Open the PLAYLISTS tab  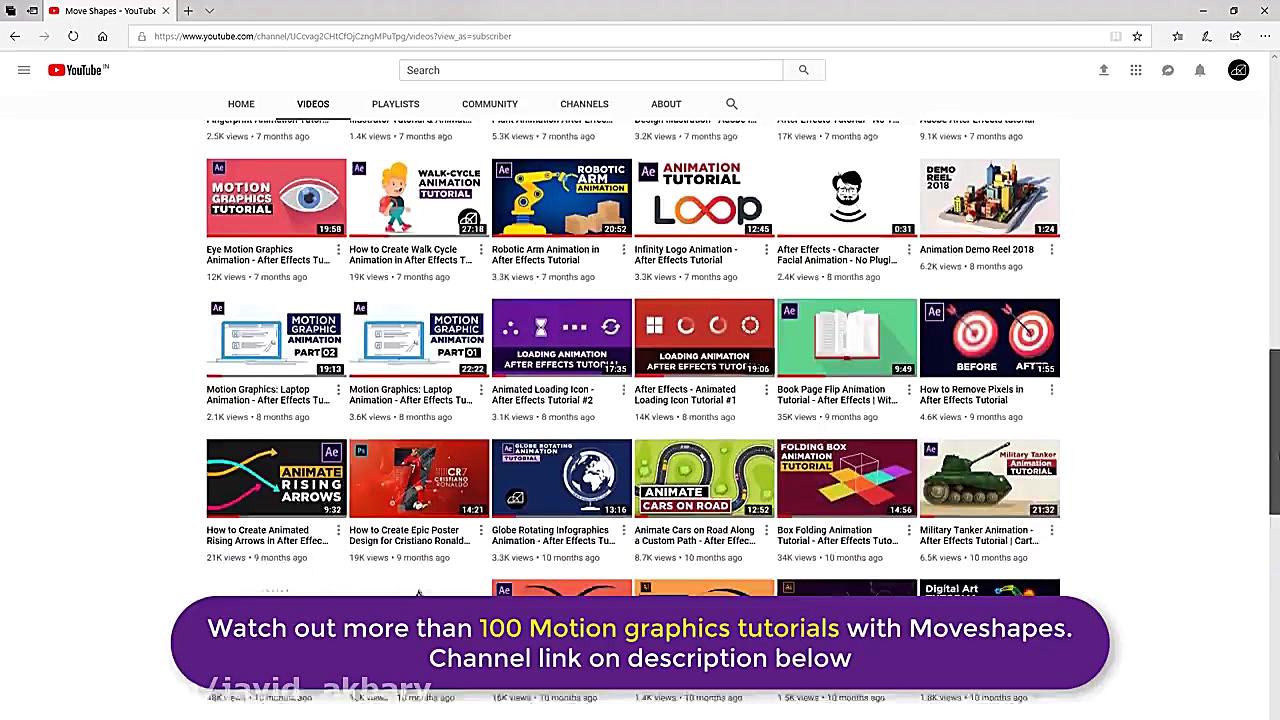pos(395,104)
